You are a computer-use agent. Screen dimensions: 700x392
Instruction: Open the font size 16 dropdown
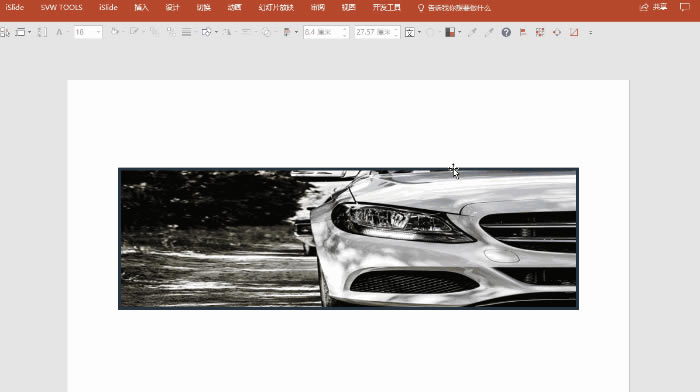click(x=98, y=32)
